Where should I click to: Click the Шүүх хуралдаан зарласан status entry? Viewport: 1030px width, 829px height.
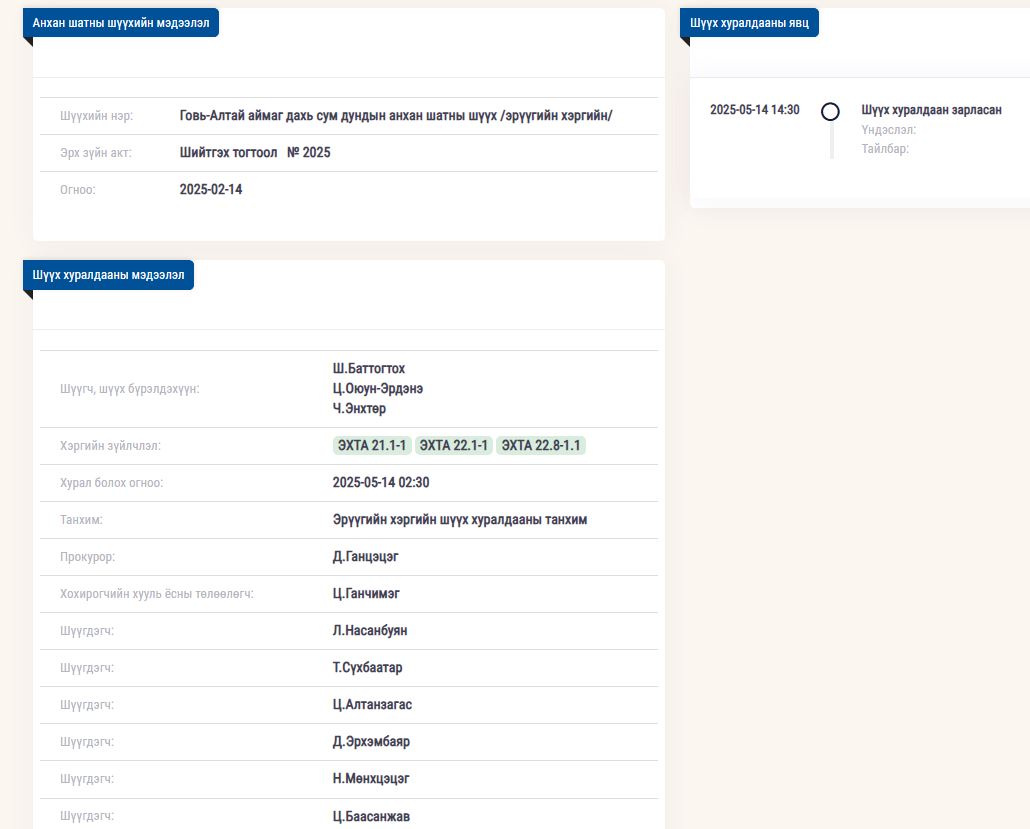[931, 110]
